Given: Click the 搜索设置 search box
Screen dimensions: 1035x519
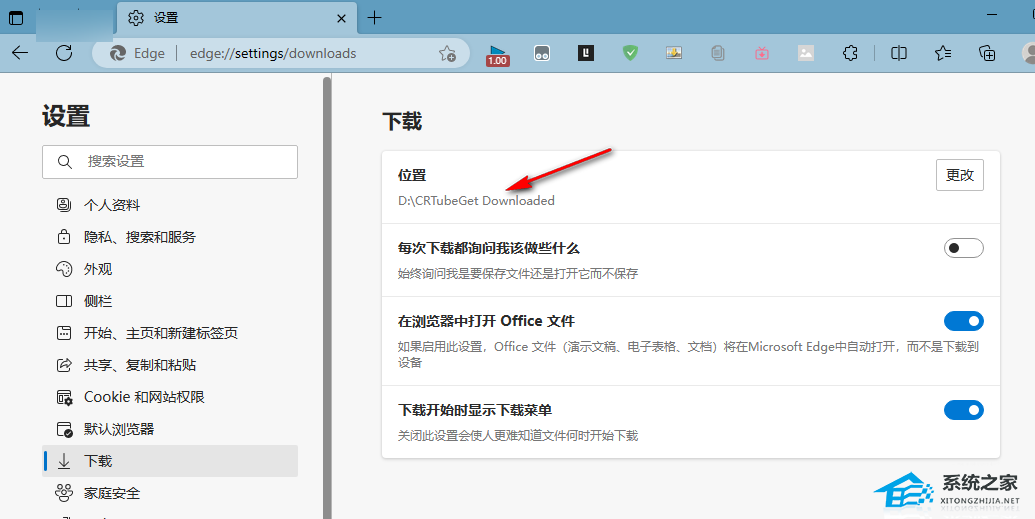Looking at the screenshot, I should coord(170,162).
